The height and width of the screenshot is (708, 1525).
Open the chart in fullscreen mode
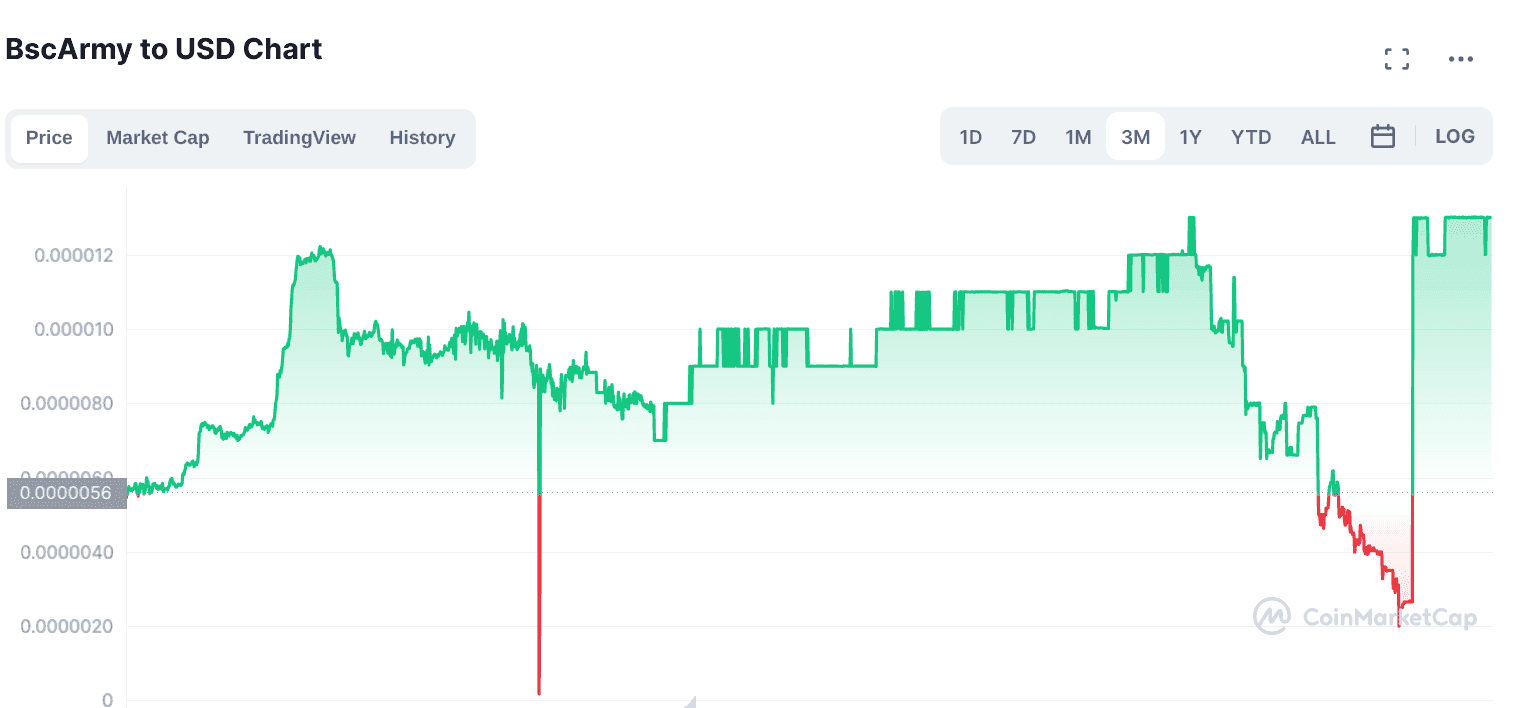click(1396, 59)
